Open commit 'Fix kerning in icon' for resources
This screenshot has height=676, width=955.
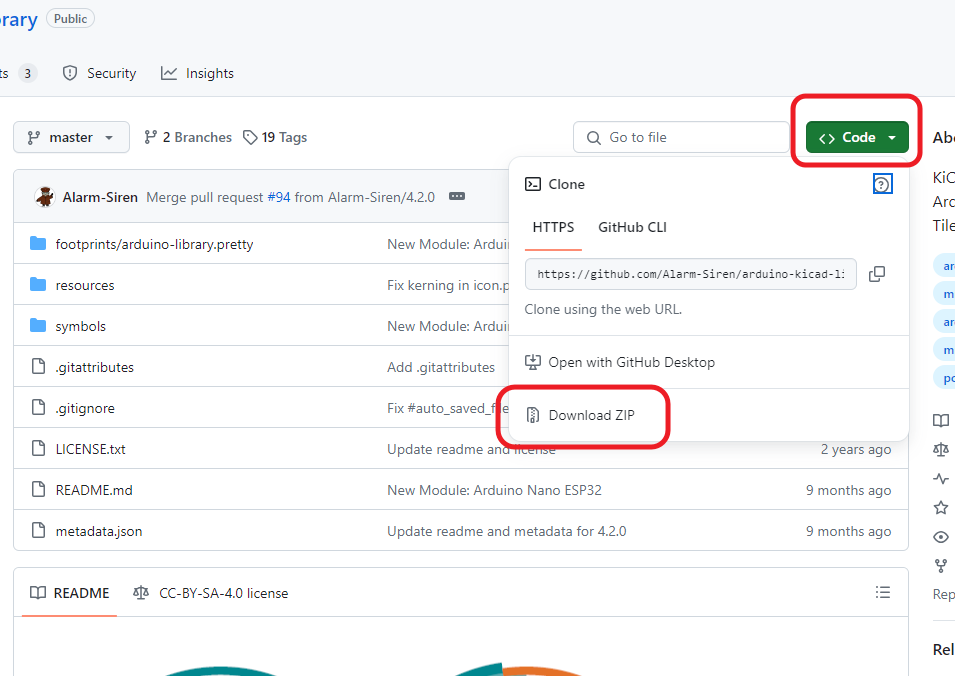pyautogui.click(x=448, y=285)
